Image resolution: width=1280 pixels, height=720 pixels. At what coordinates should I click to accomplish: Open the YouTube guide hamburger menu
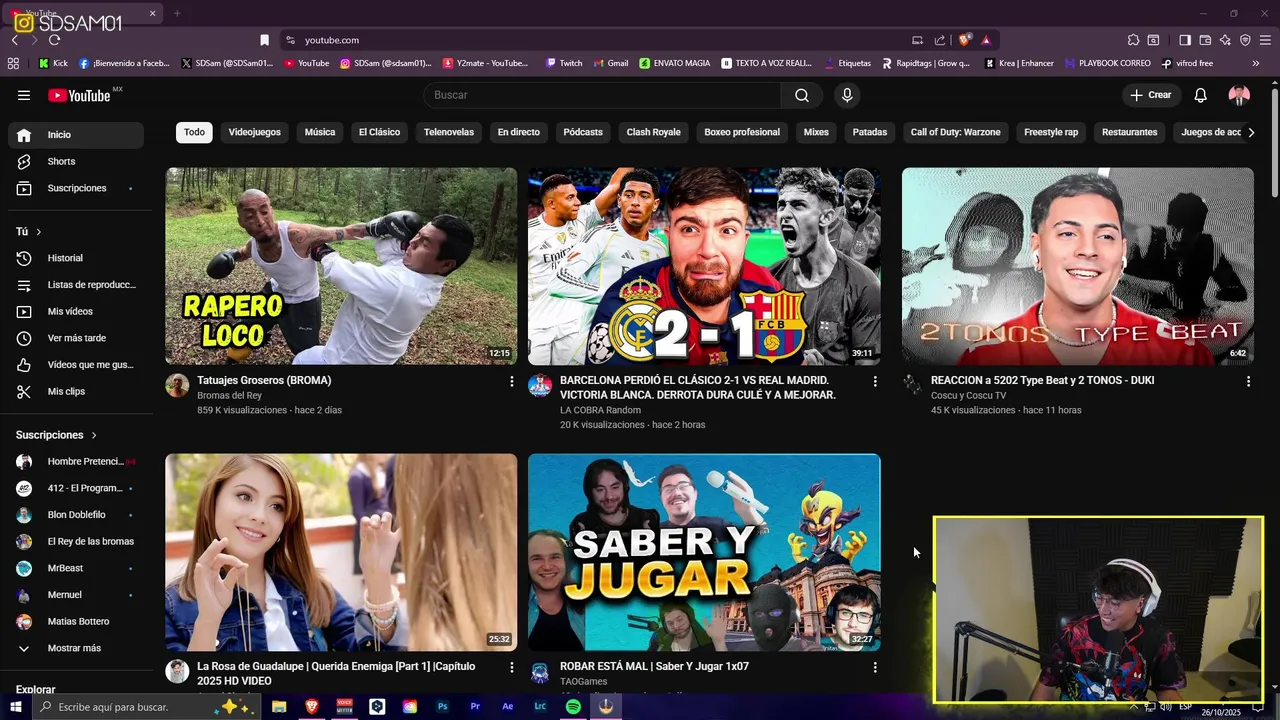pyautogui.click(x=24, y=95)
